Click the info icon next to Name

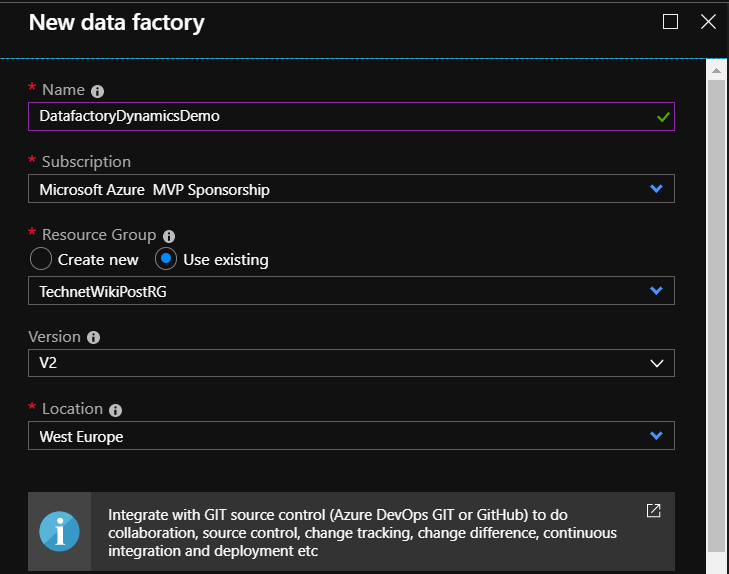tap(97, 91)
